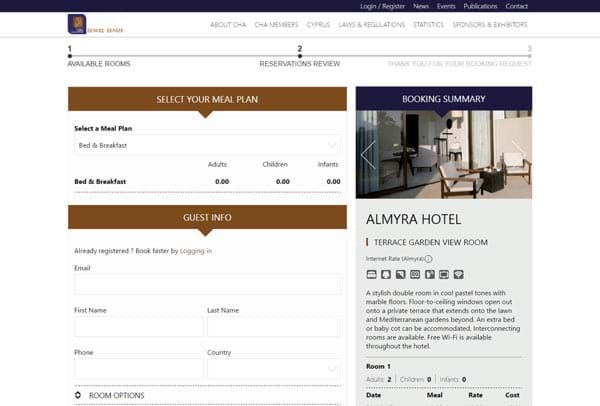Image resolution: width=600 pixels, height=406 pixels.
Task: Open the Laws & Regulations menu
Action: coord(372,25)
